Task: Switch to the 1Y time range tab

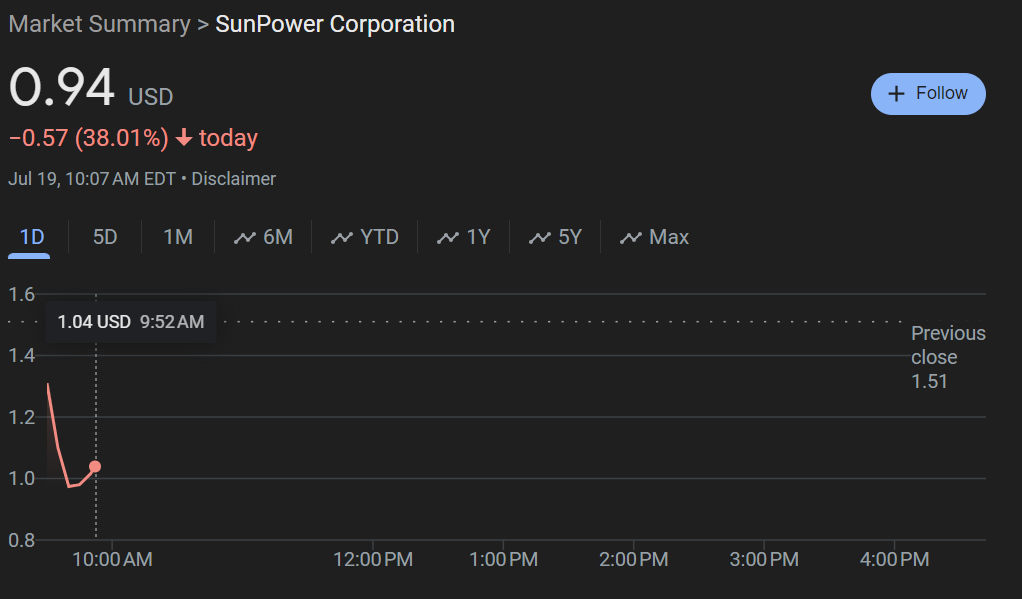Action: coord(463,237)
